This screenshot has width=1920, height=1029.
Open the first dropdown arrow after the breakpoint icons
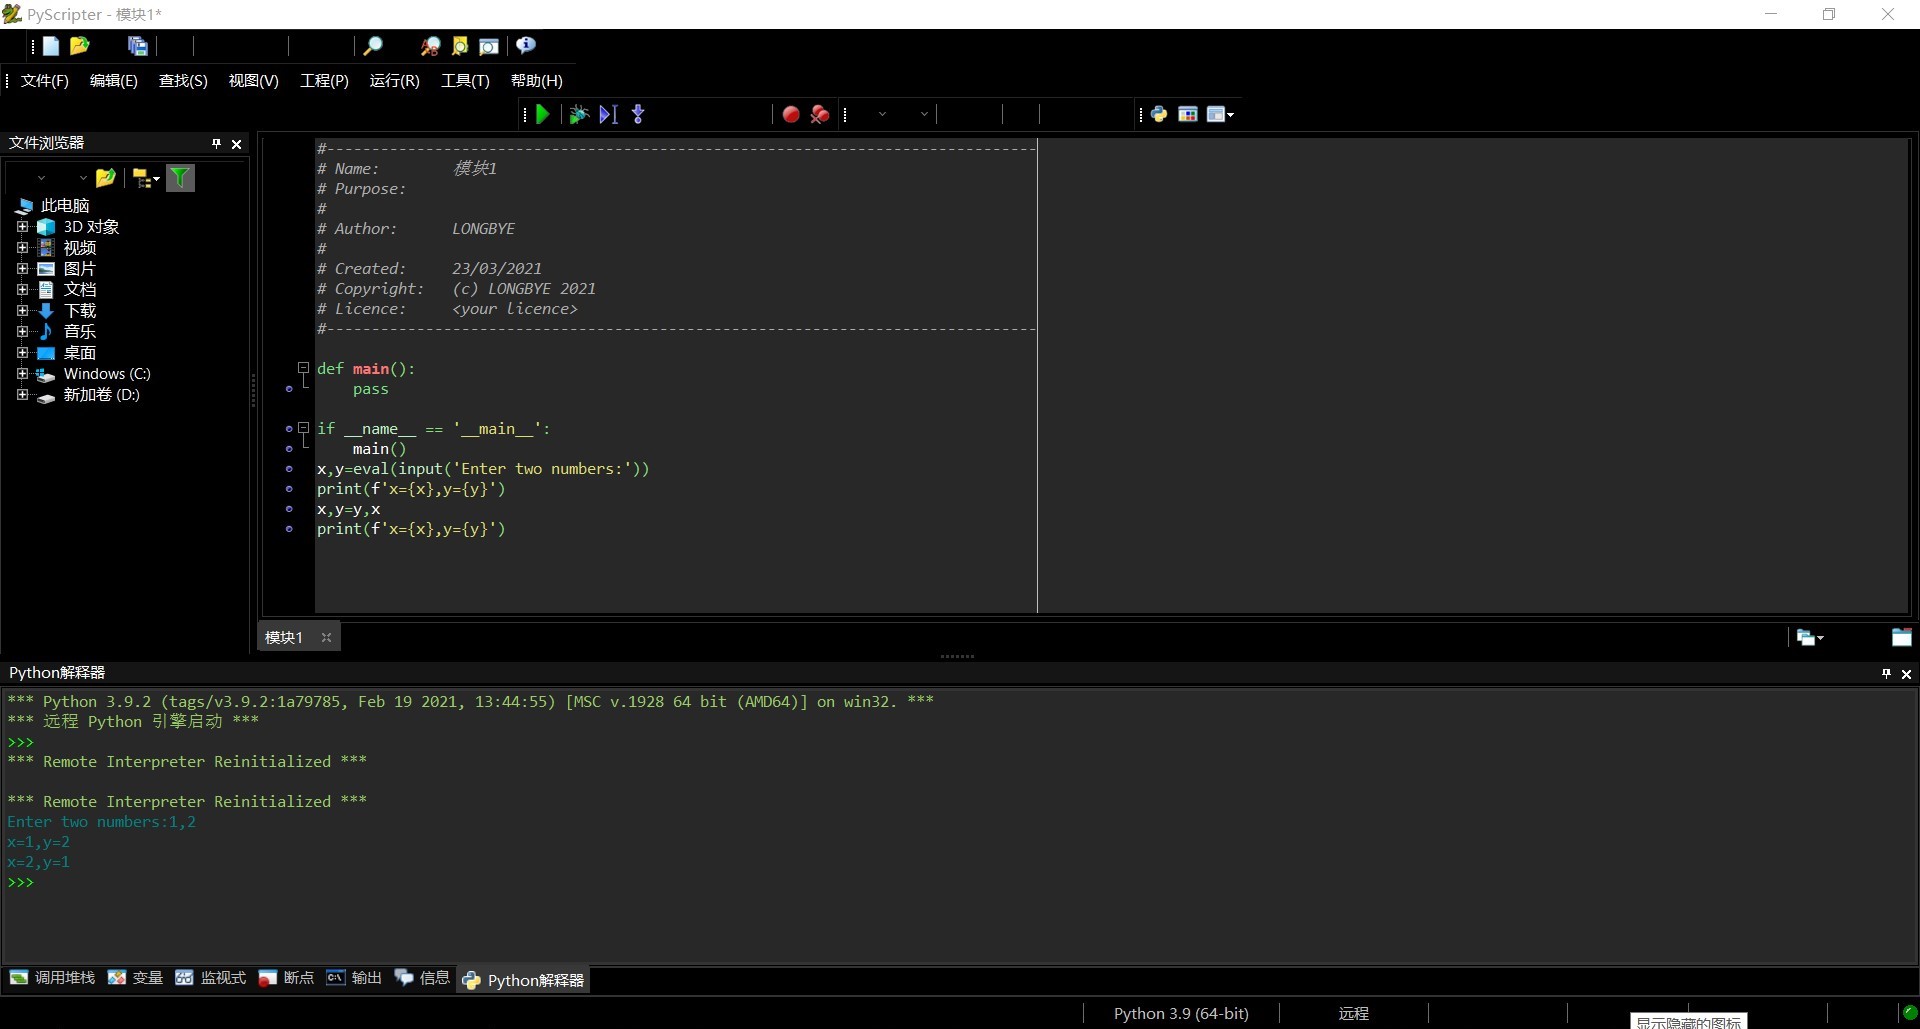click(x=882, y=115)
